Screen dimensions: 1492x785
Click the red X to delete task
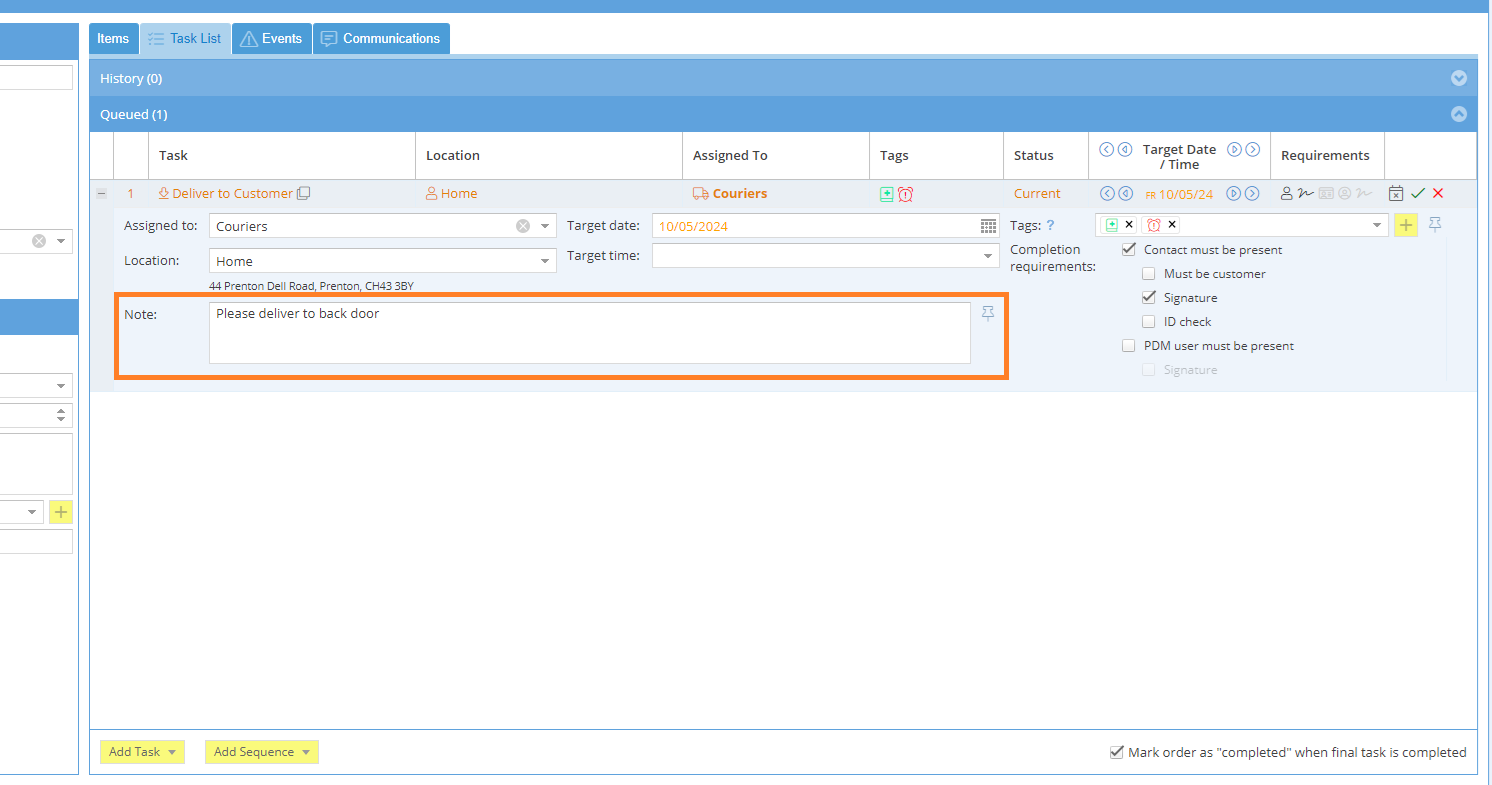(x=1438, y=194)
